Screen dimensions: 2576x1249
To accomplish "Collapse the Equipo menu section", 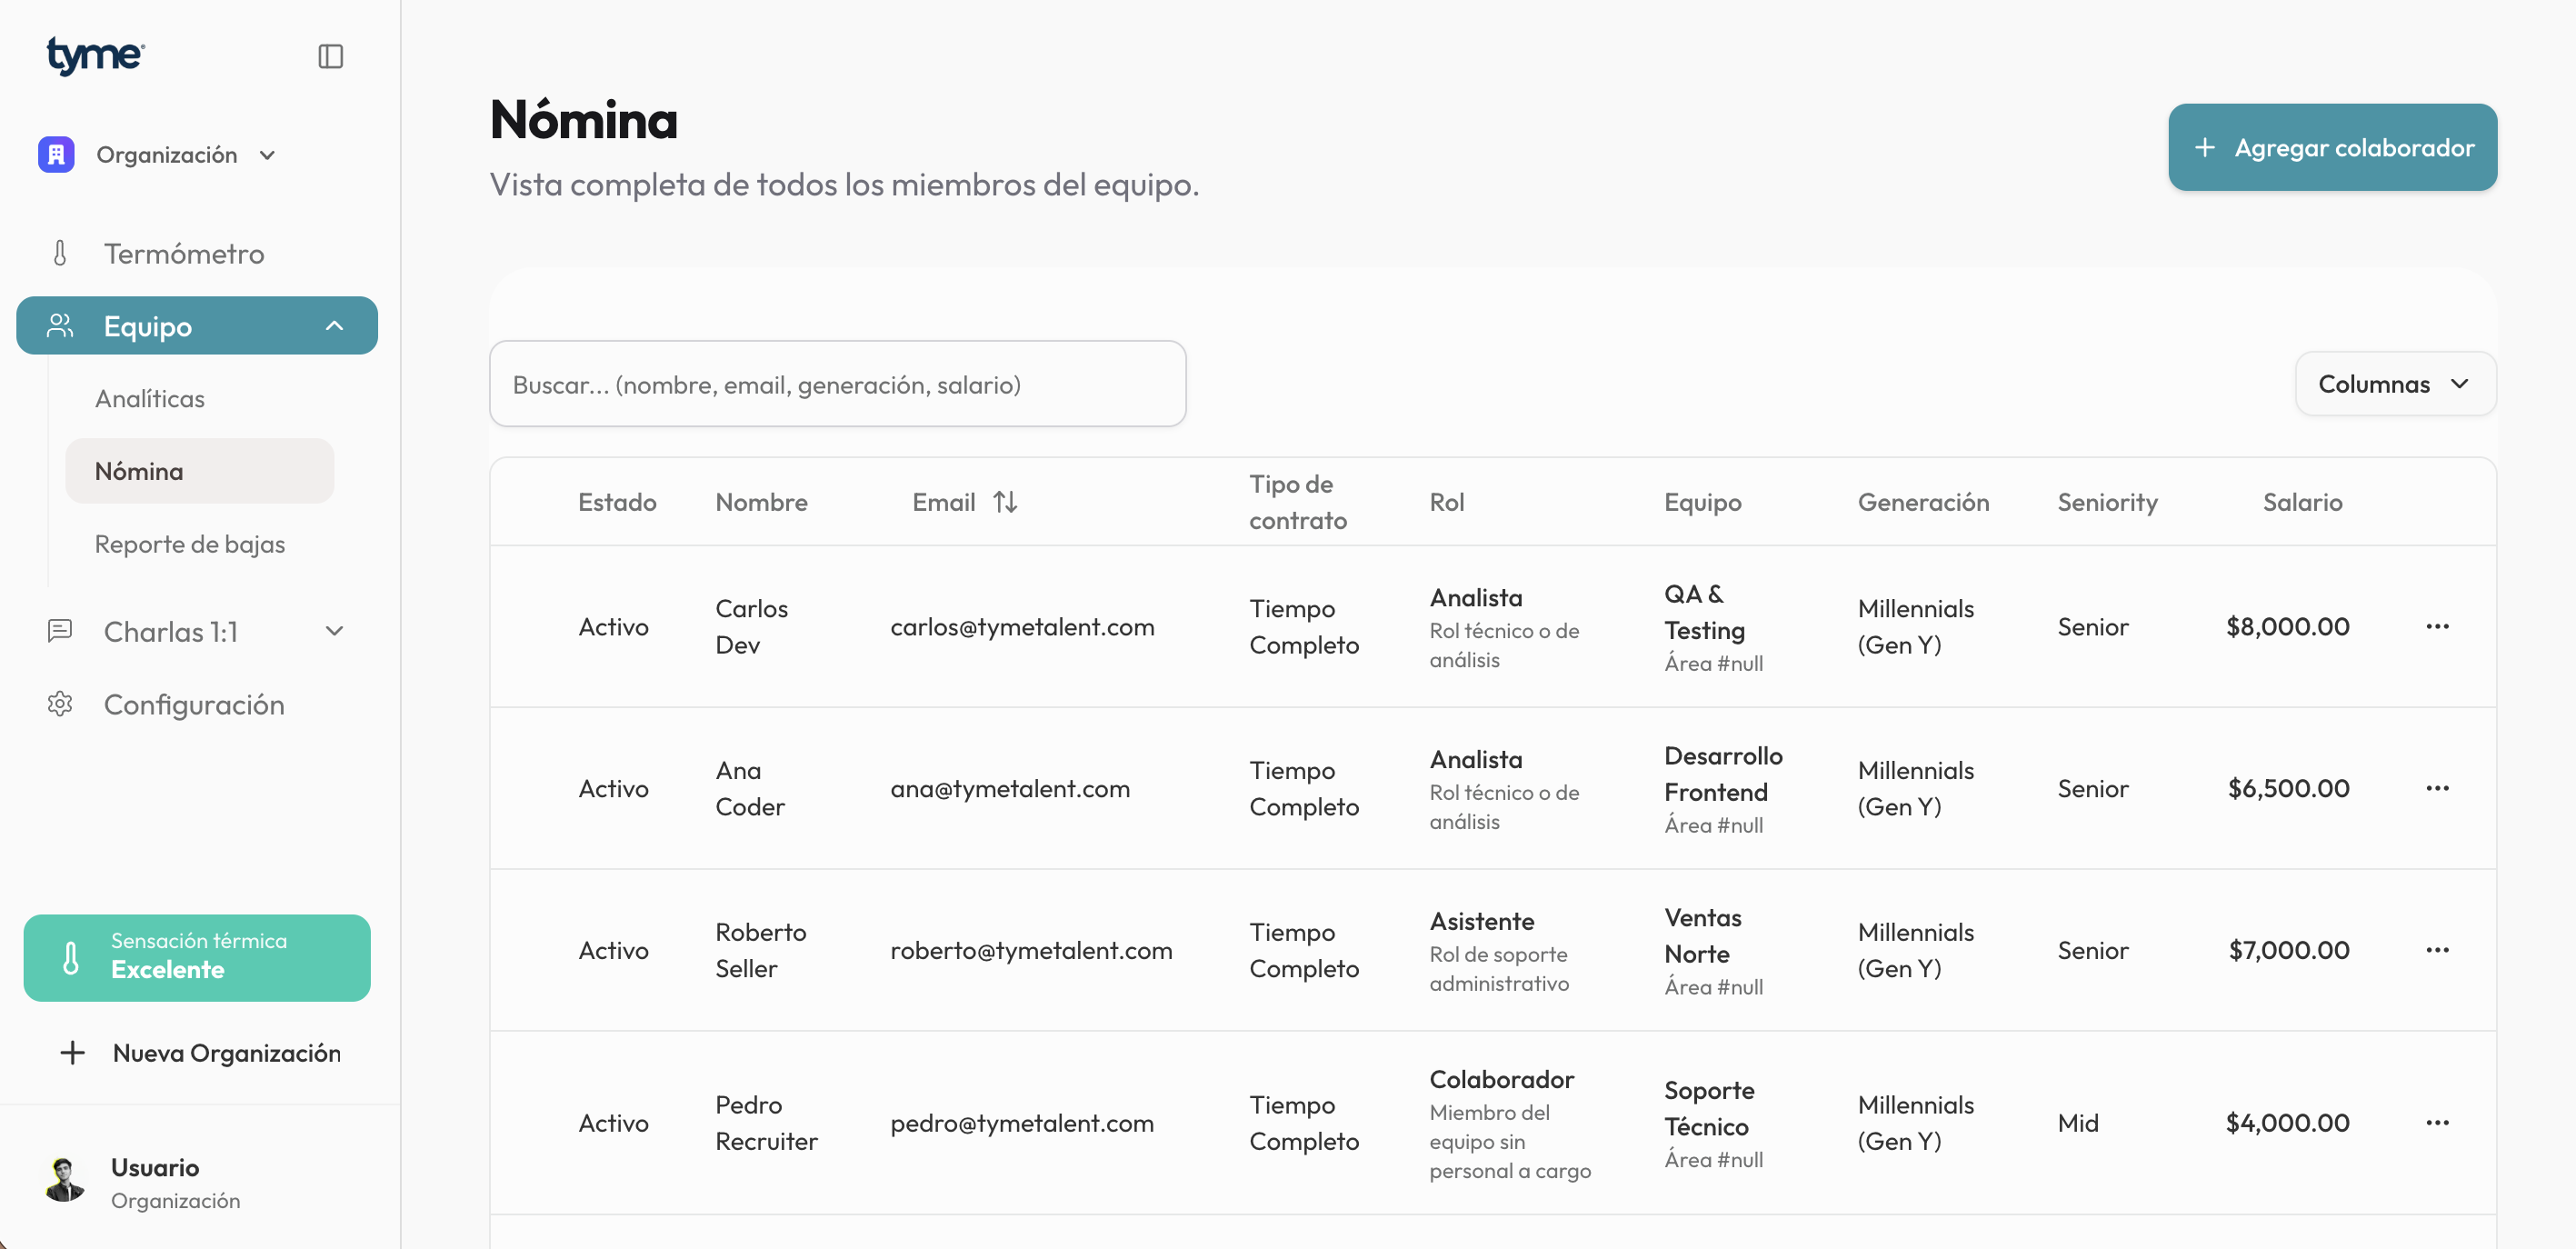I will (334, 326).
